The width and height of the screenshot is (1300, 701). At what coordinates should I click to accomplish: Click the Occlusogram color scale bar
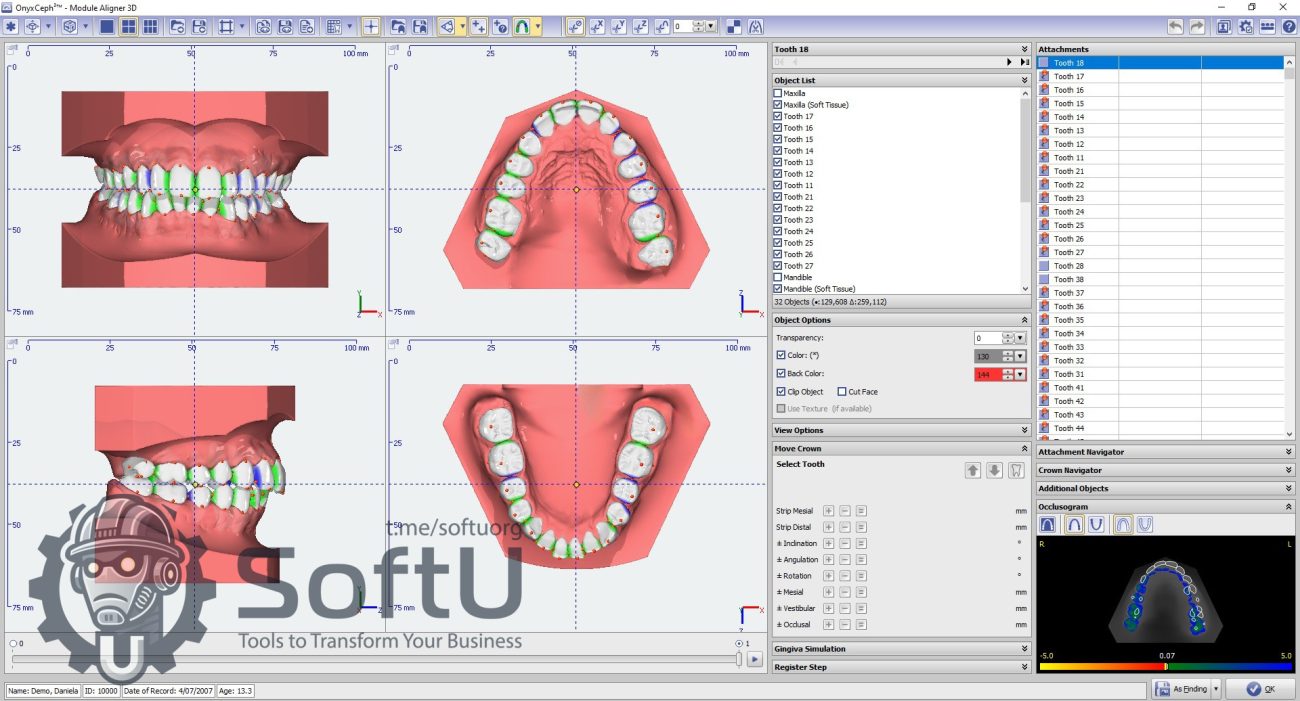(1166, 666)
